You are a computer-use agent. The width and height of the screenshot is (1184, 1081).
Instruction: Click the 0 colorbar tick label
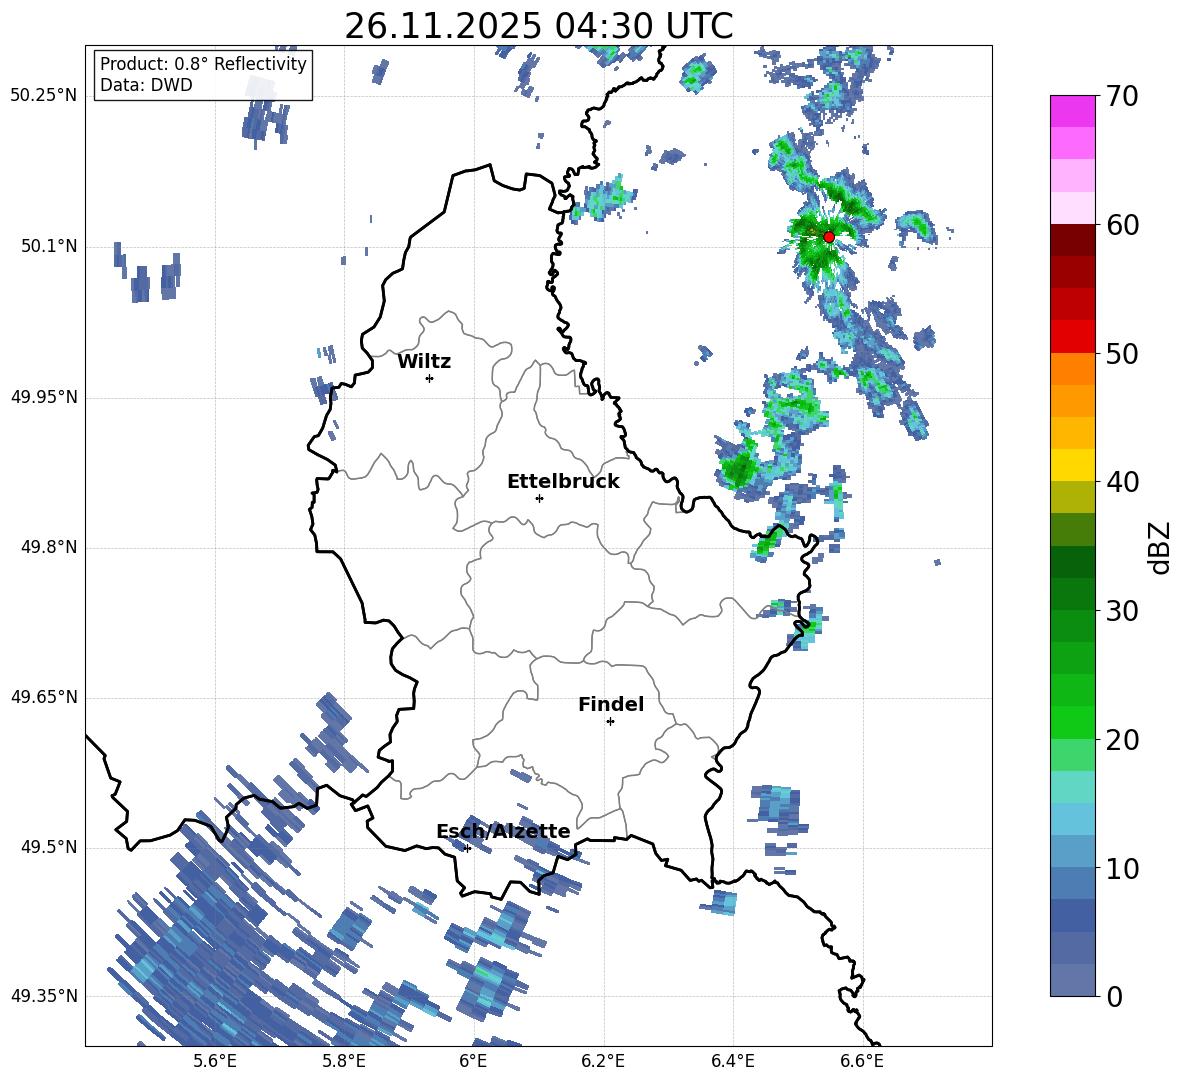[1114, 996]
